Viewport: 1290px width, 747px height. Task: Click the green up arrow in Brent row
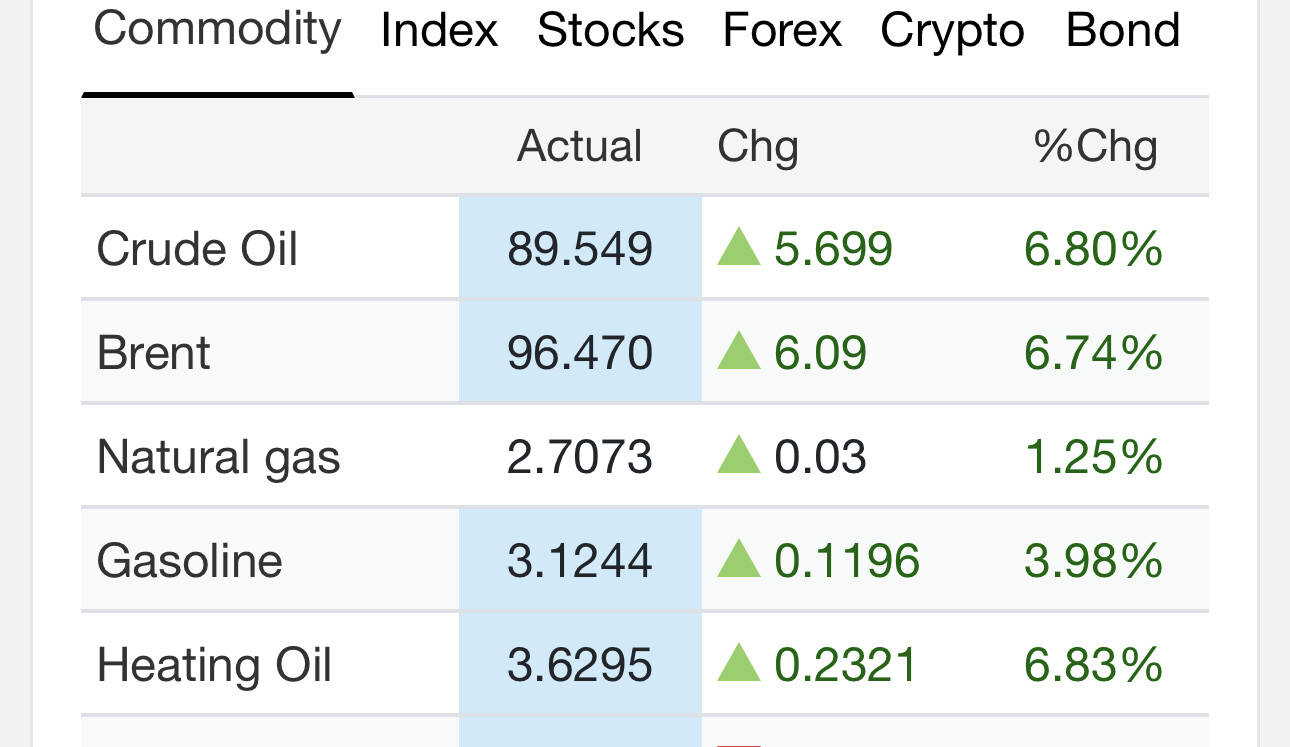click(739, 352)
